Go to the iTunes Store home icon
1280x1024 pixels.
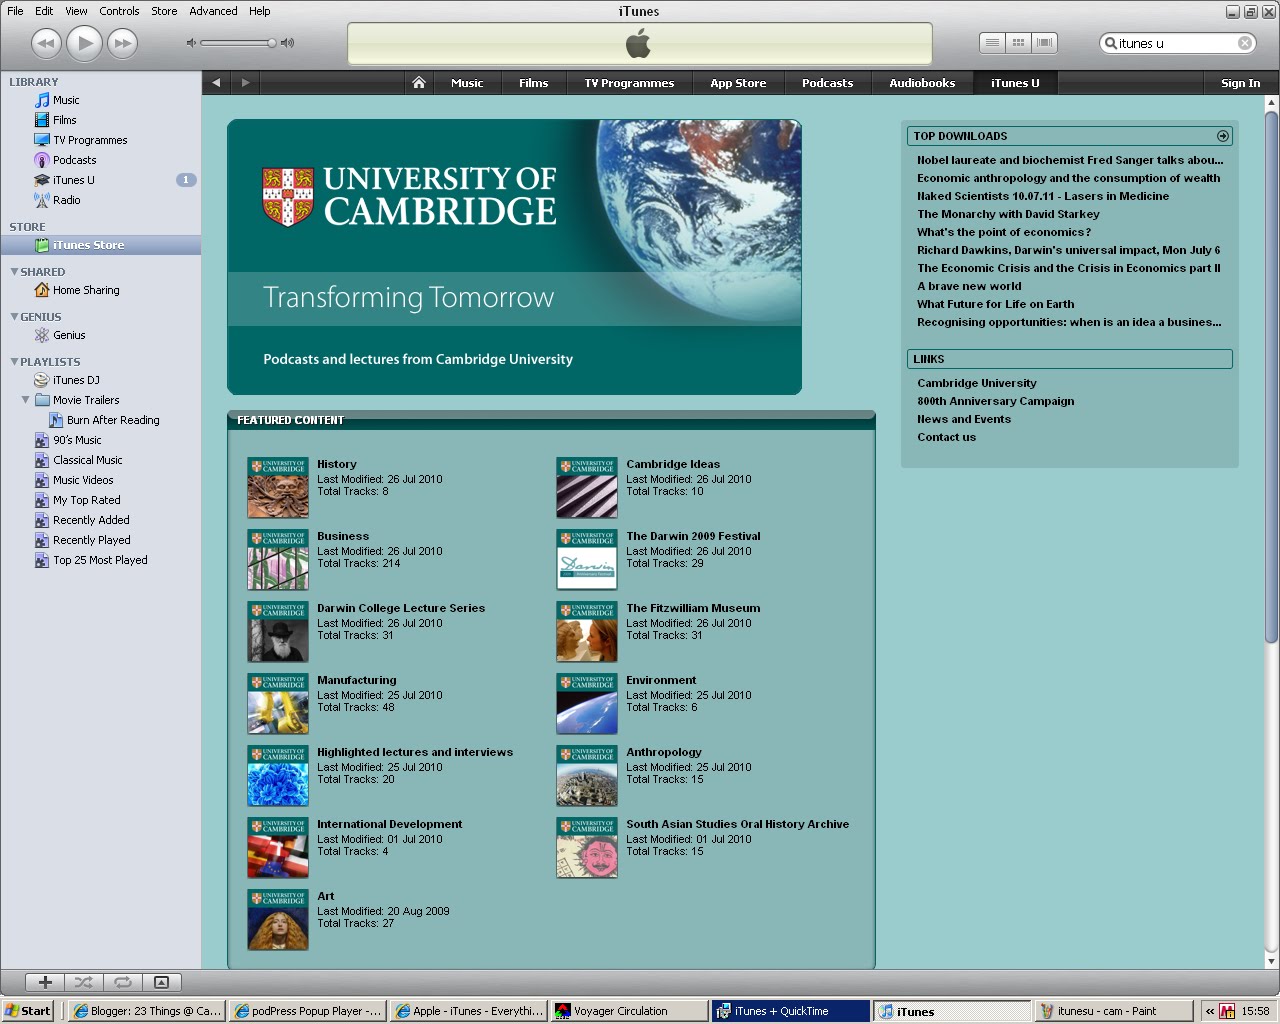(x=419, y=83)
